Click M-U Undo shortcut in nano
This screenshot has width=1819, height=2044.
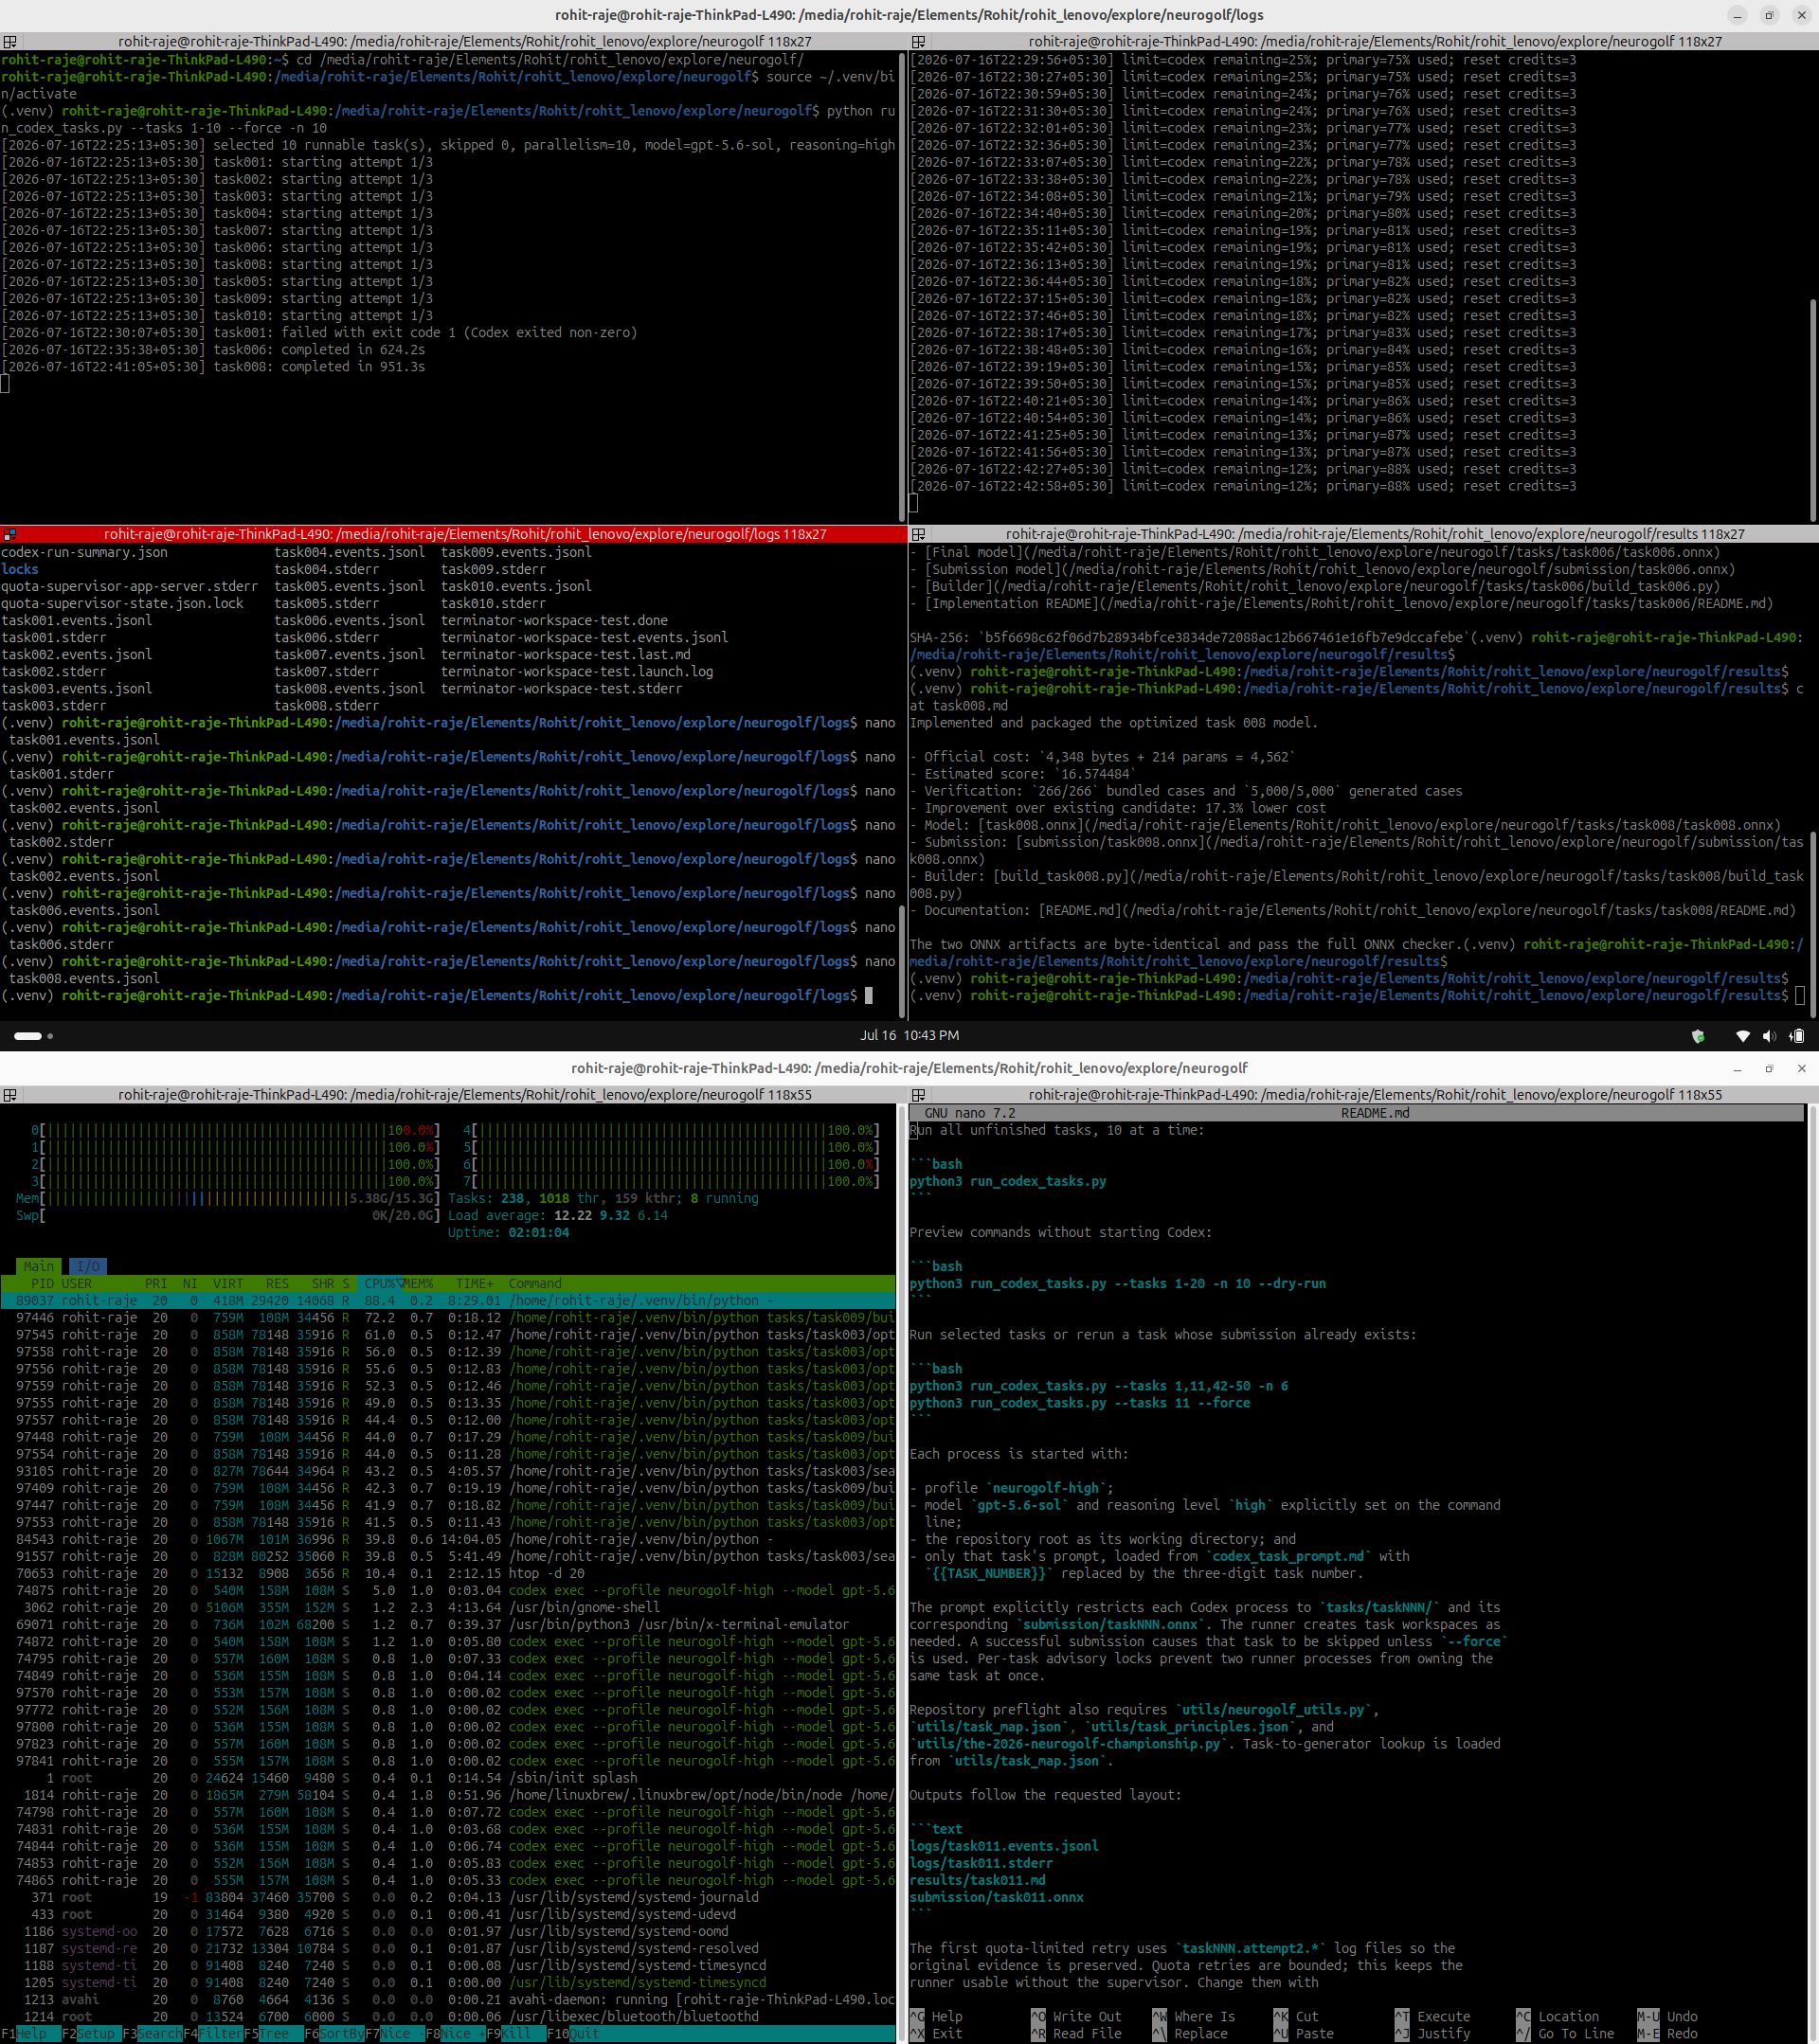[1668, 2017]
